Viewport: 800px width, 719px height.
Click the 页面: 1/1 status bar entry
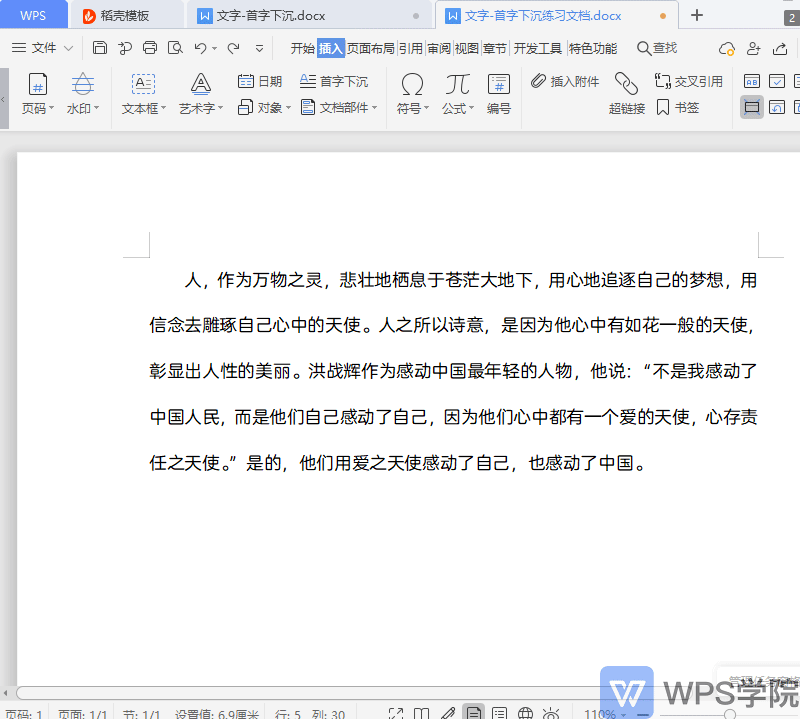click(83, 714)
